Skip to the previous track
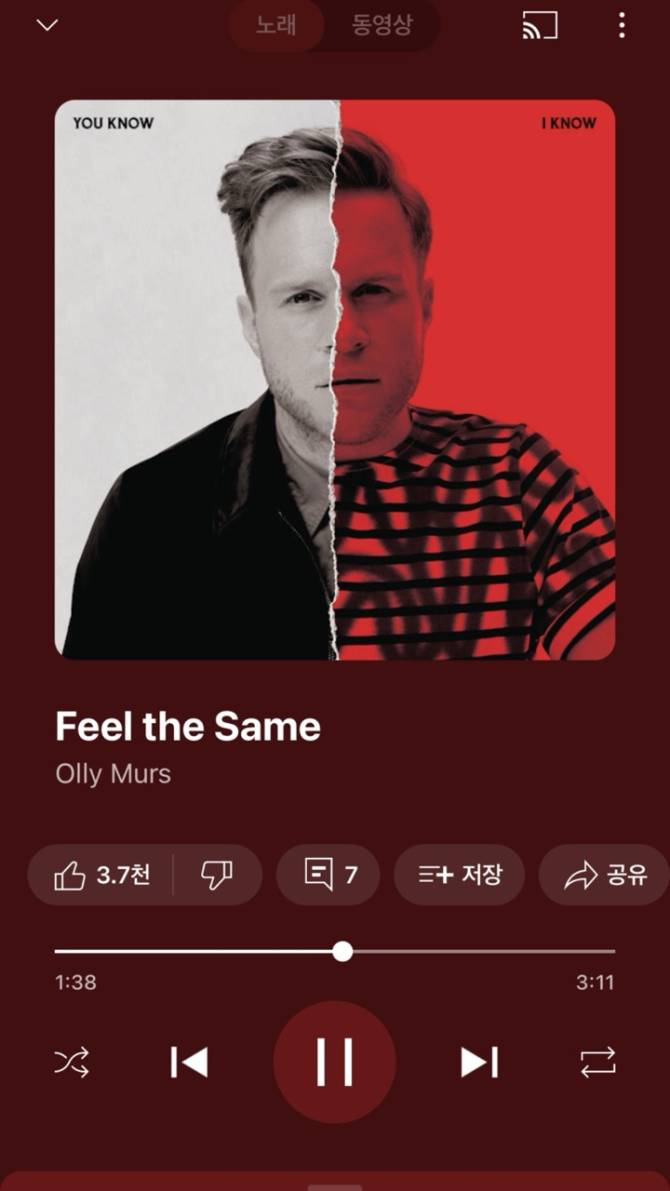This screenshot has height=1191, width=670. click(x=189, y=1062)
